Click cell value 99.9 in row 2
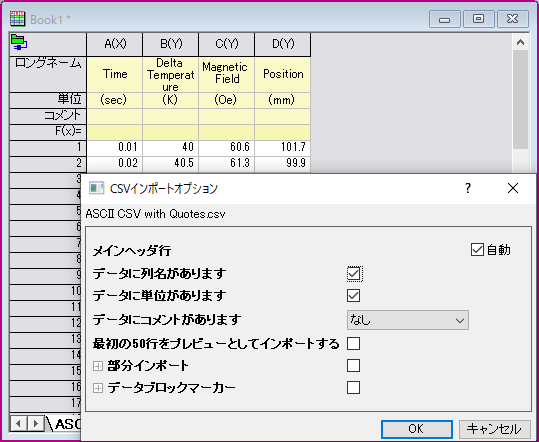This screenshot has width=539, height=442. pyautogui.click(x=283, y=164)
